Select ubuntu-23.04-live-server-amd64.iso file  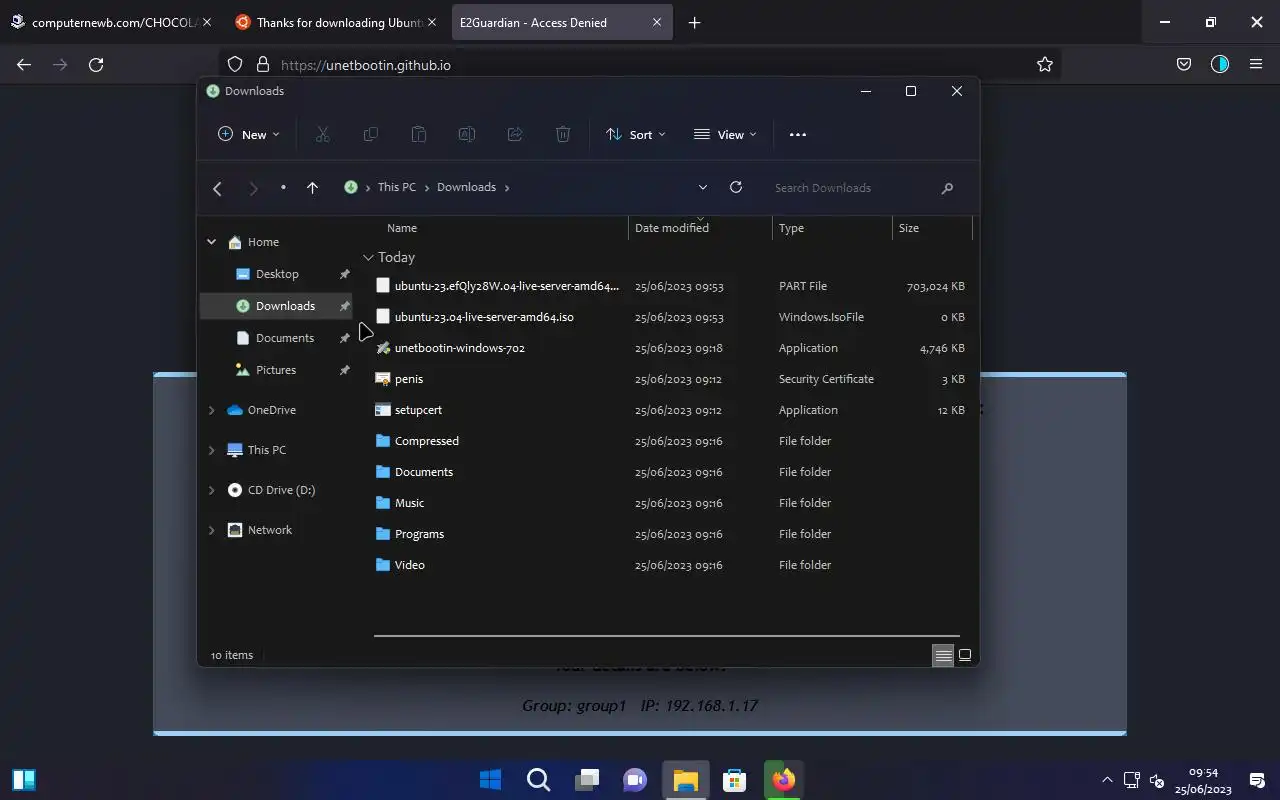[484, 317]
